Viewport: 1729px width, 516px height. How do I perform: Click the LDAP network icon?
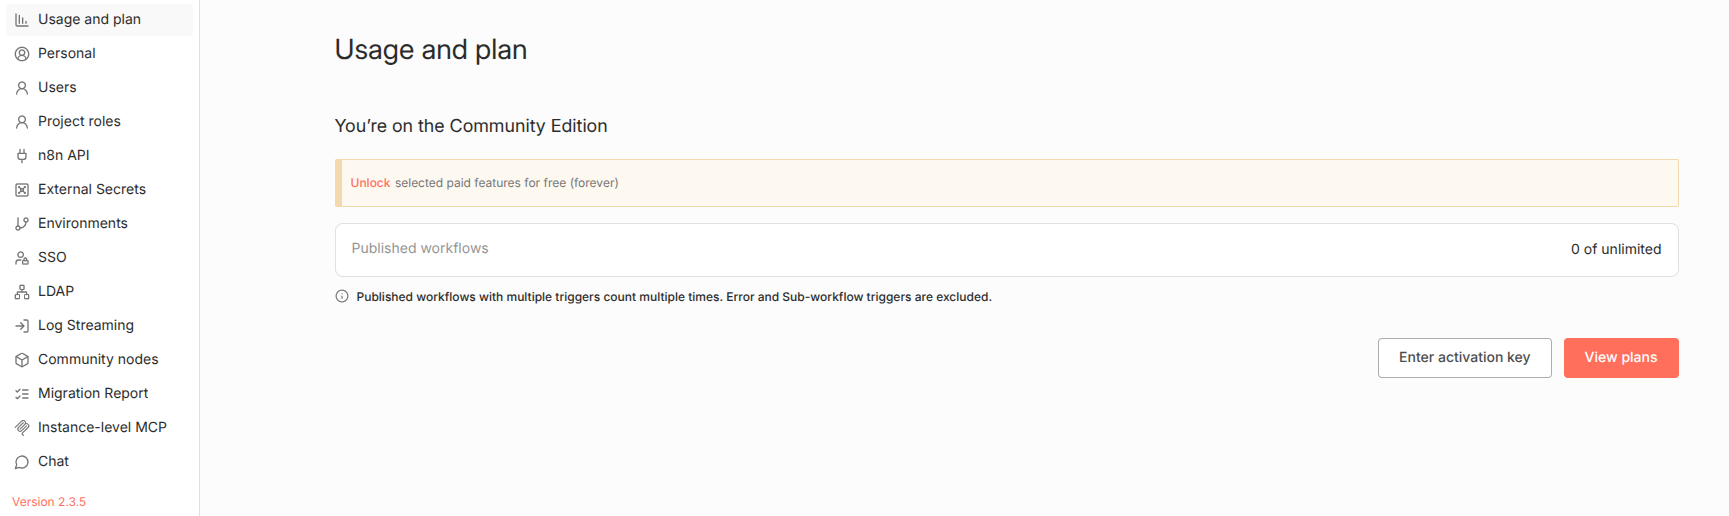[x=22, y=292]
